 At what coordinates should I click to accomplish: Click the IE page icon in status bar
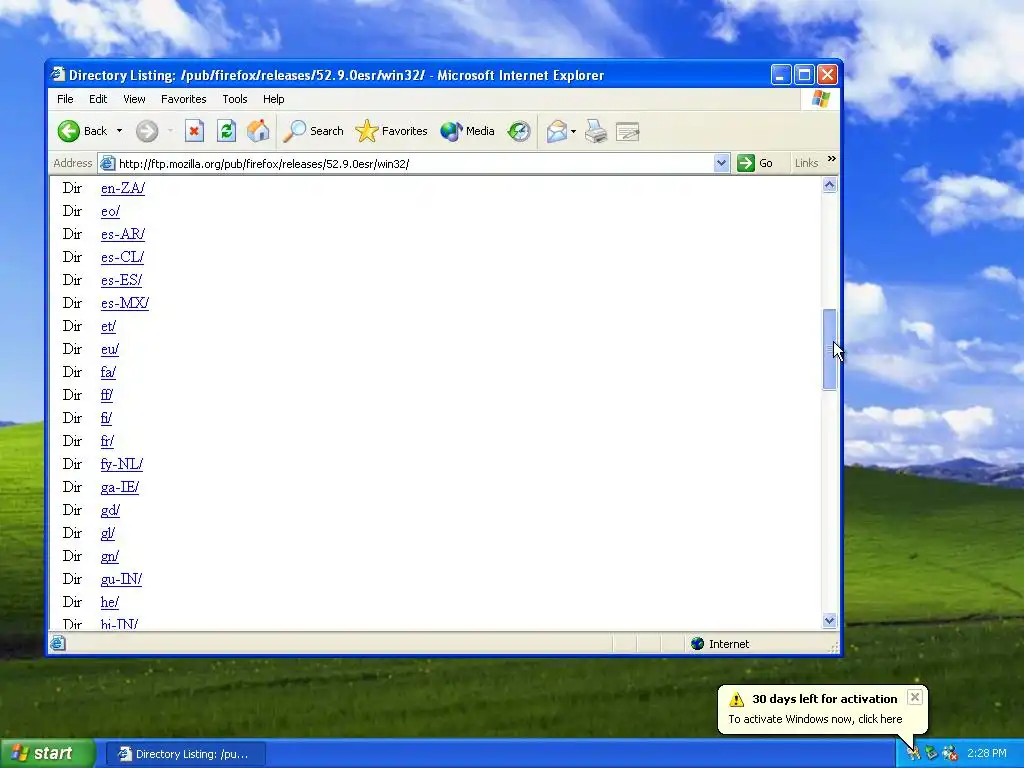[x=57, y=644]
